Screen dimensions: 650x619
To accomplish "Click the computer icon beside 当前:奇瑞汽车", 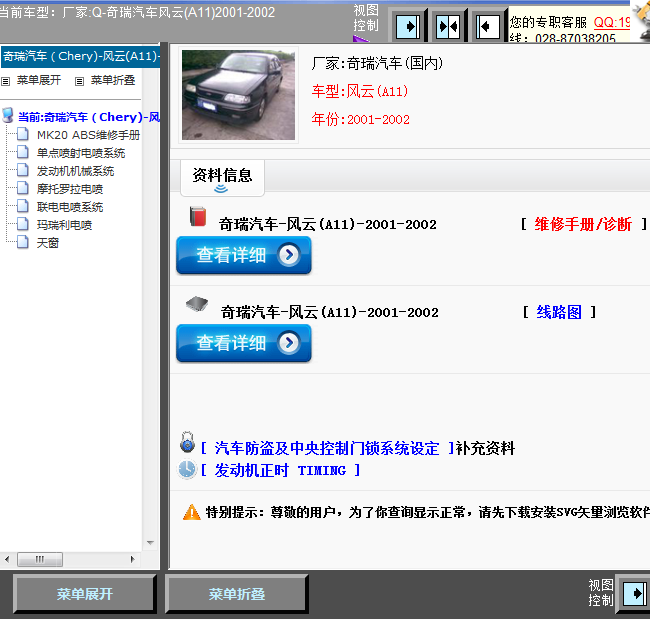I will point(8,115).
